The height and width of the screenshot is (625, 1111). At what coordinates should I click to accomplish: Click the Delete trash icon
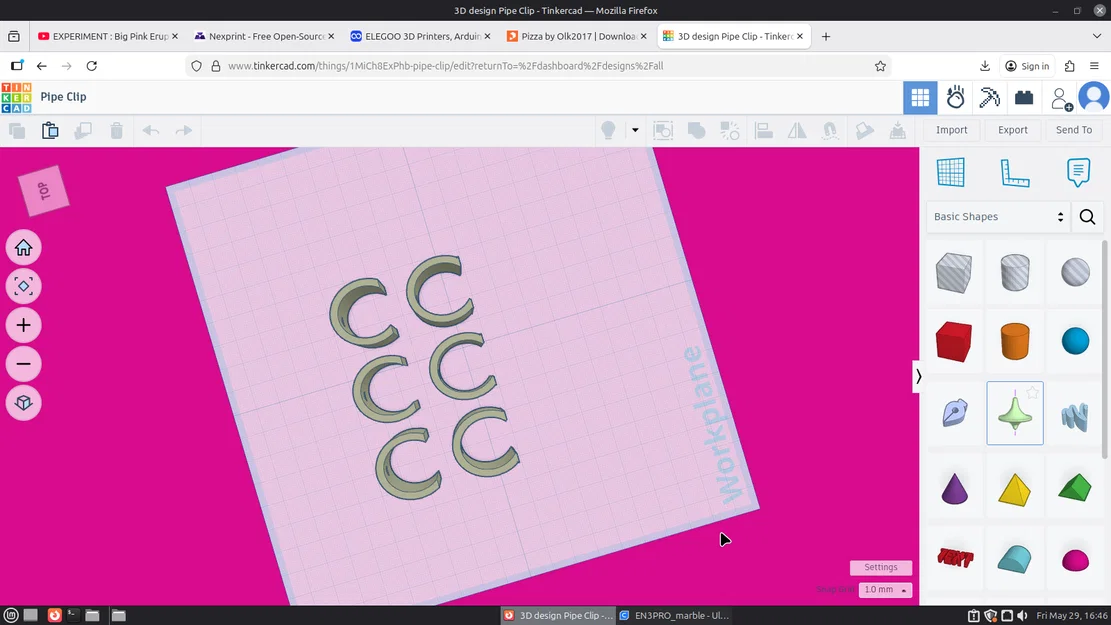point(116,130)
